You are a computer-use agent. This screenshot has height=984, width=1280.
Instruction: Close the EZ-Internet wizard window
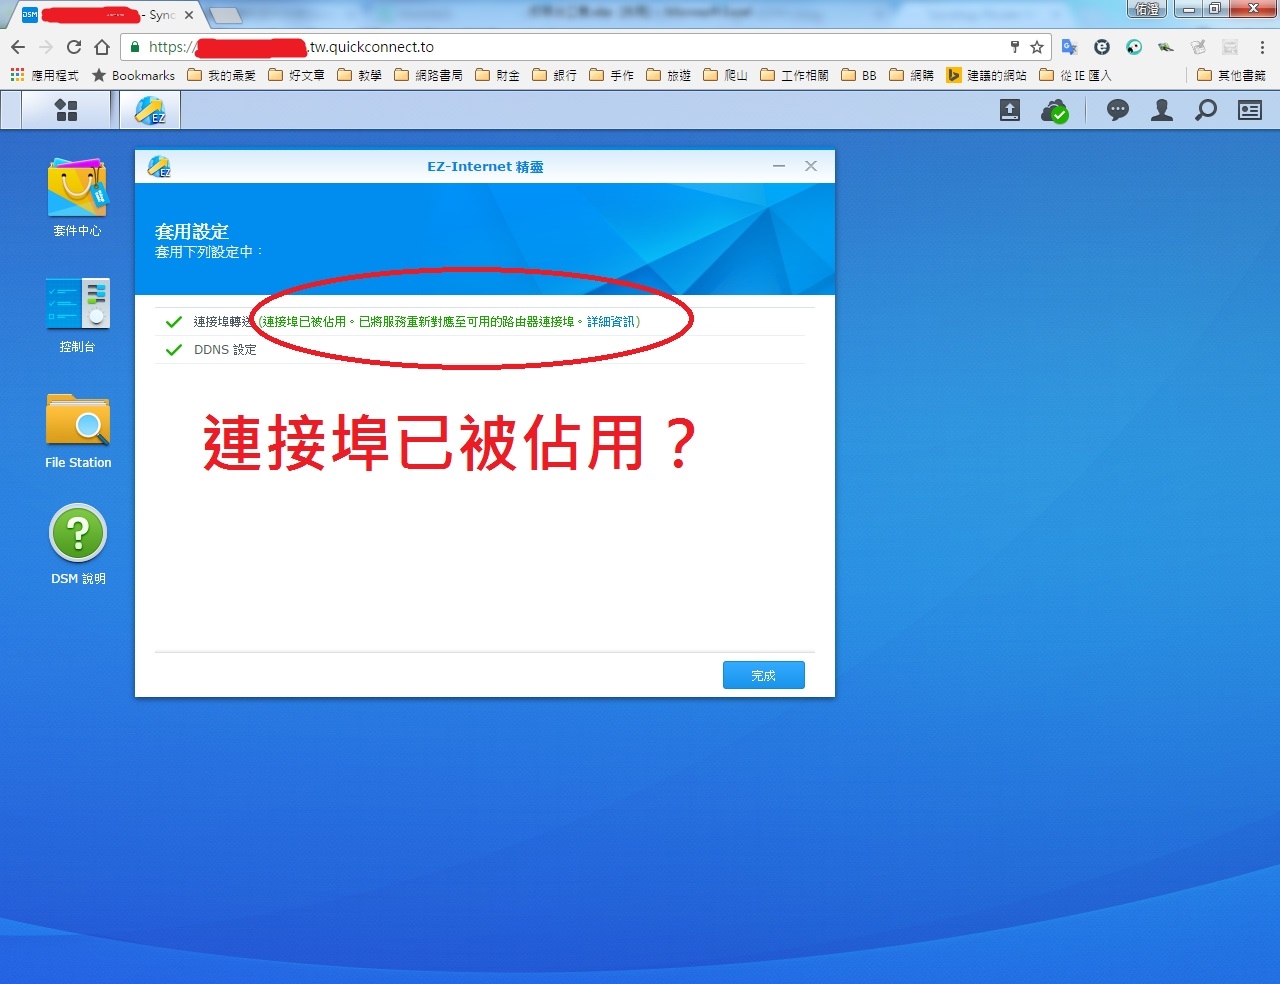pos(811,166)
